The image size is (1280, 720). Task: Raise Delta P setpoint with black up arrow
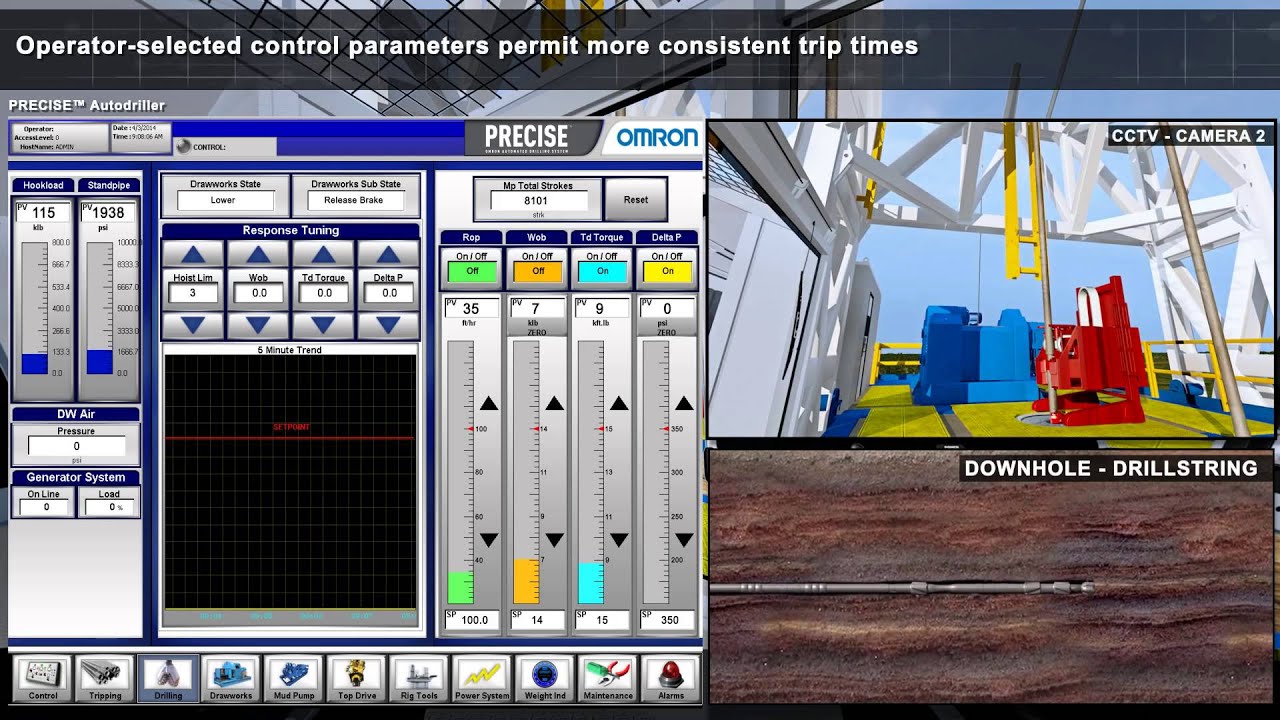click(684, 403)
